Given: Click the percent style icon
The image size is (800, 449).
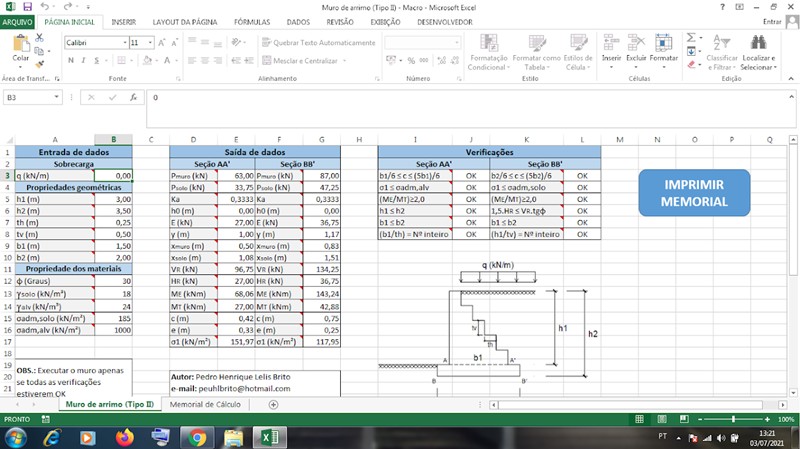Looking at the screenshot, I should (411, 60).
